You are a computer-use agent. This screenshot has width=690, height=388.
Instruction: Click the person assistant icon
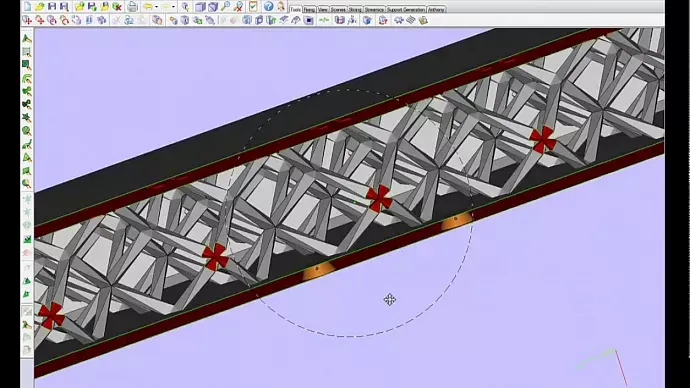pyautogui.click(x=281, y=6)
